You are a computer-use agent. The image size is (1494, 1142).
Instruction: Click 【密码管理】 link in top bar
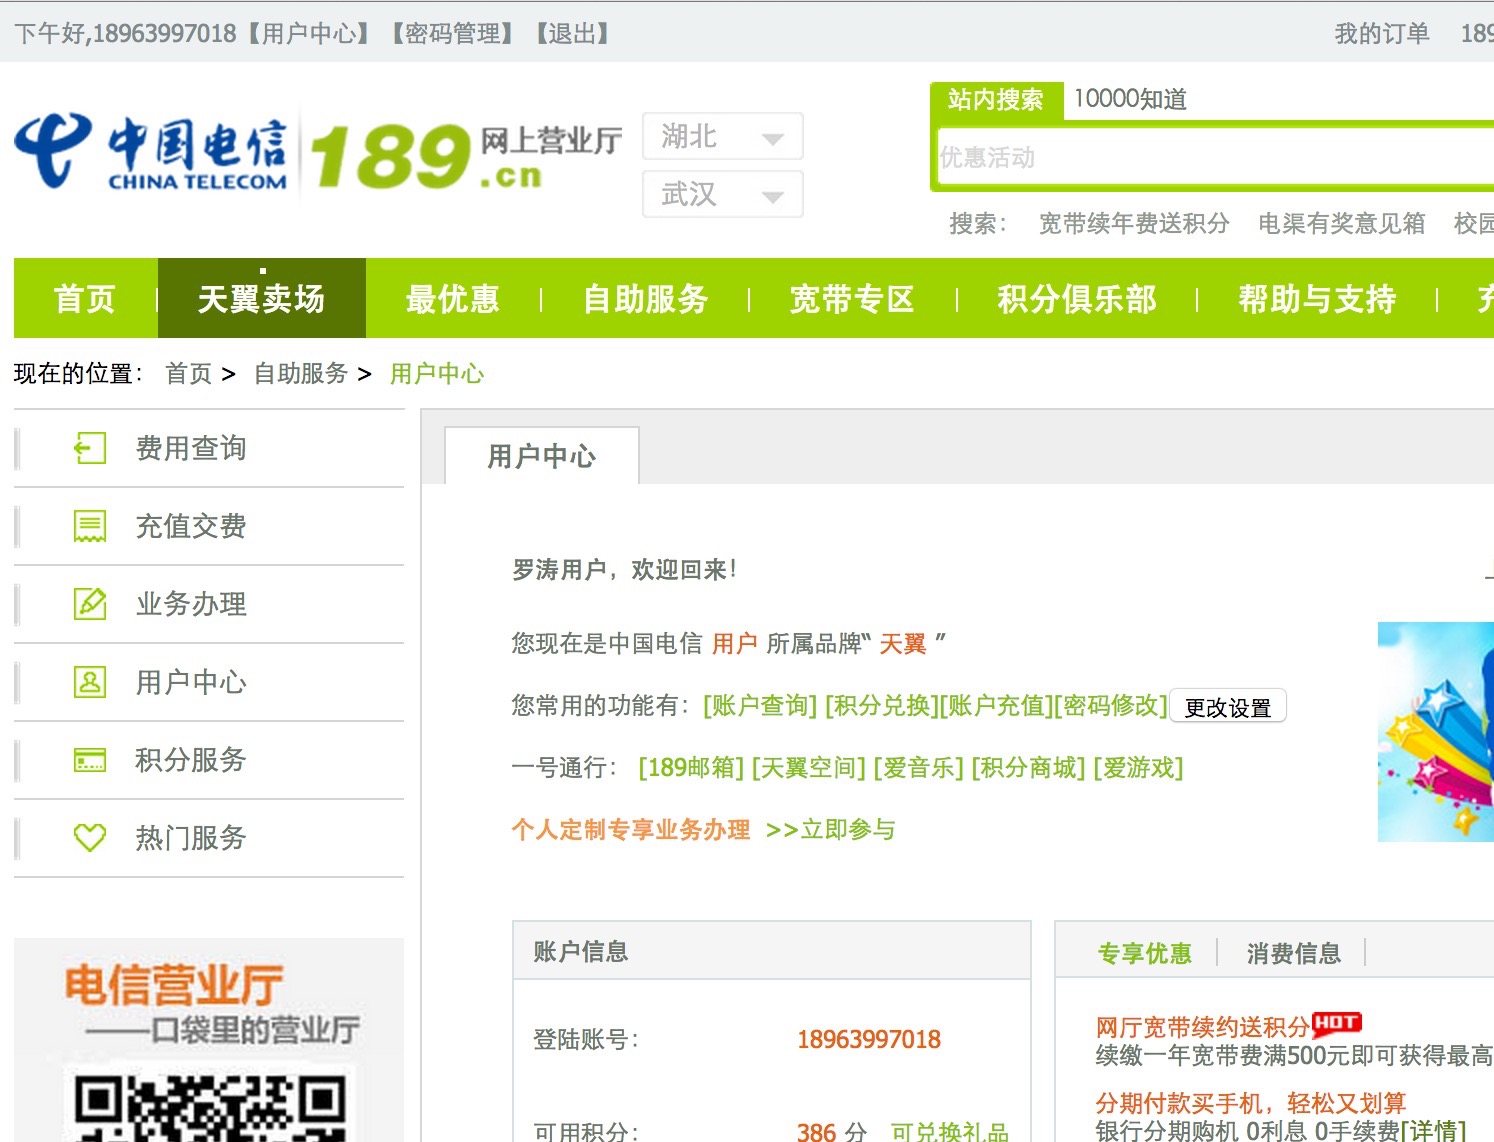coord(453,33)
